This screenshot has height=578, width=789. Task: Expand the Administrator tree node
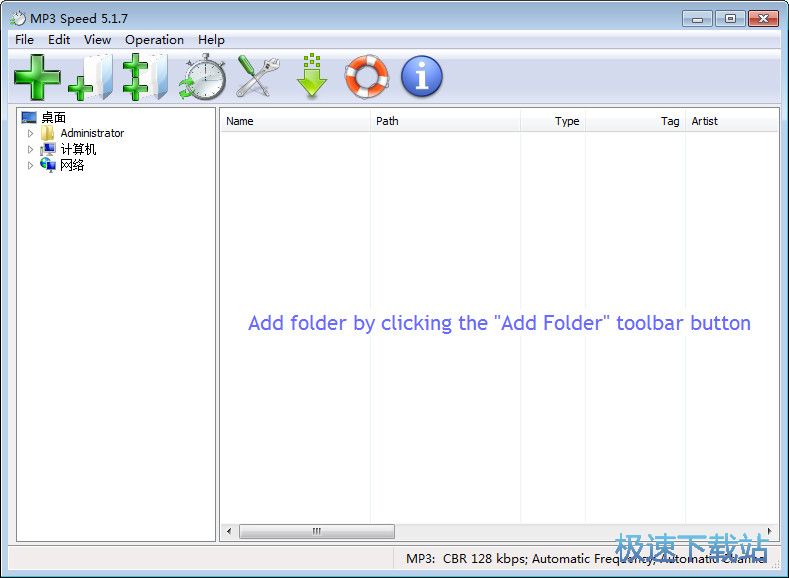point(30,133)
